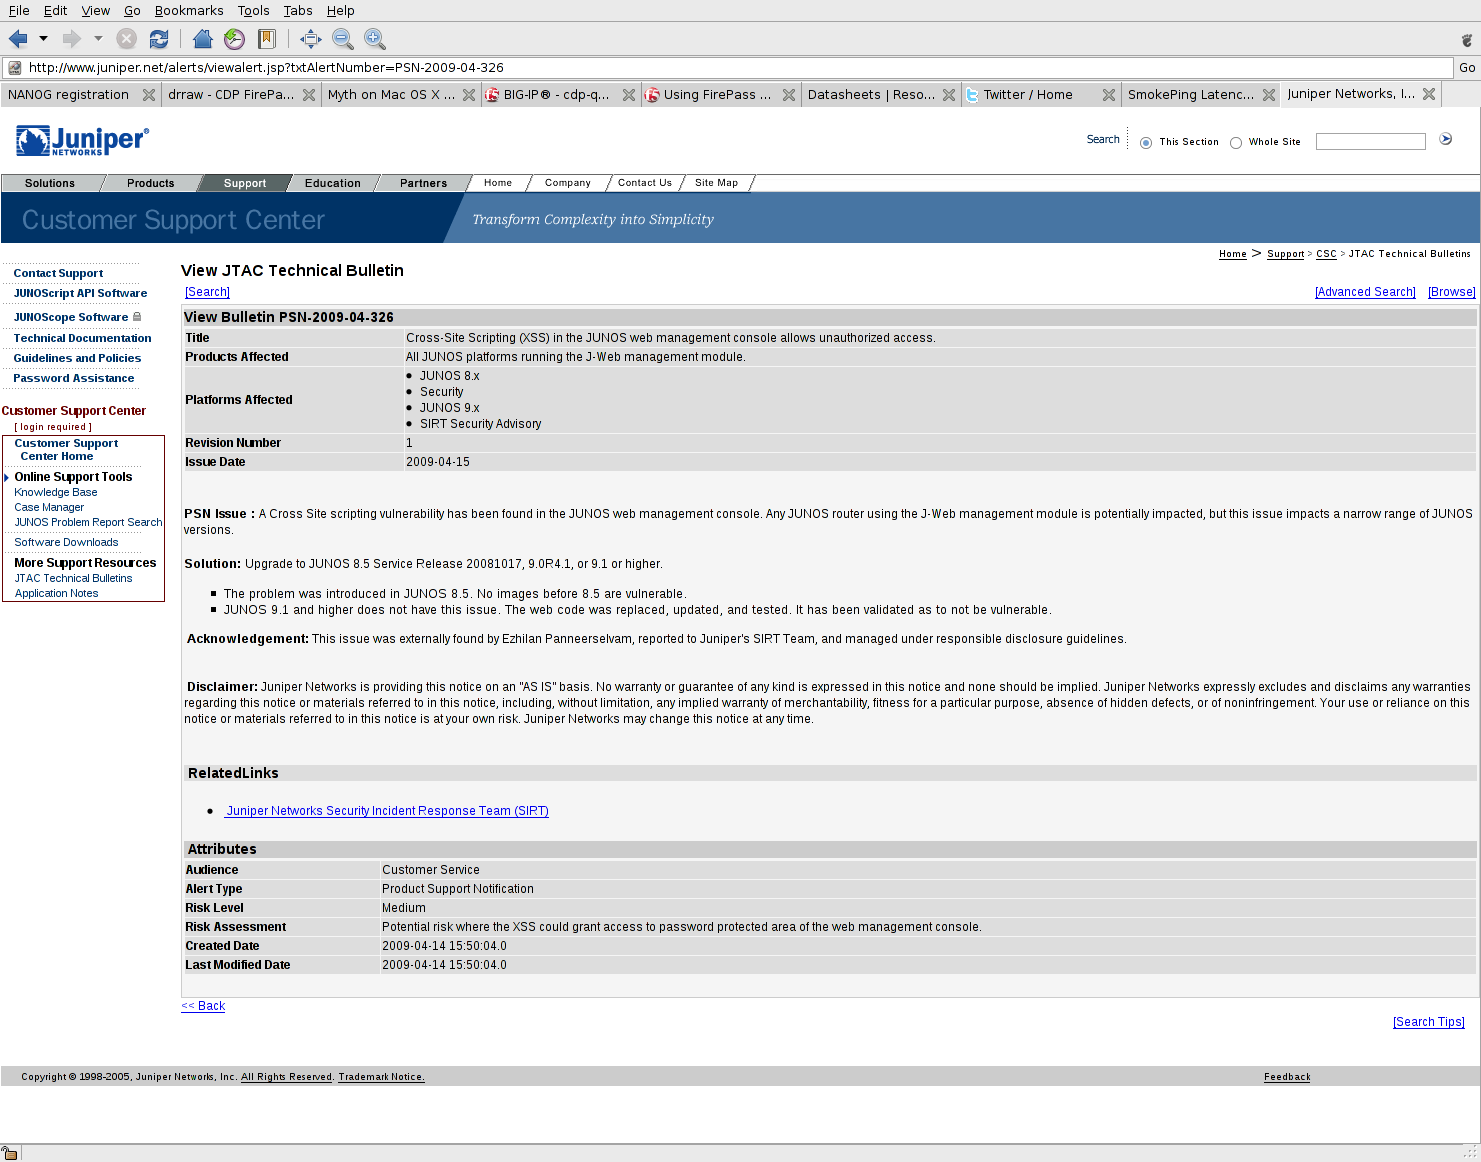Go back using the Back arrow
Viewport: 1481px width, 1162px height.
click(18, 39)
